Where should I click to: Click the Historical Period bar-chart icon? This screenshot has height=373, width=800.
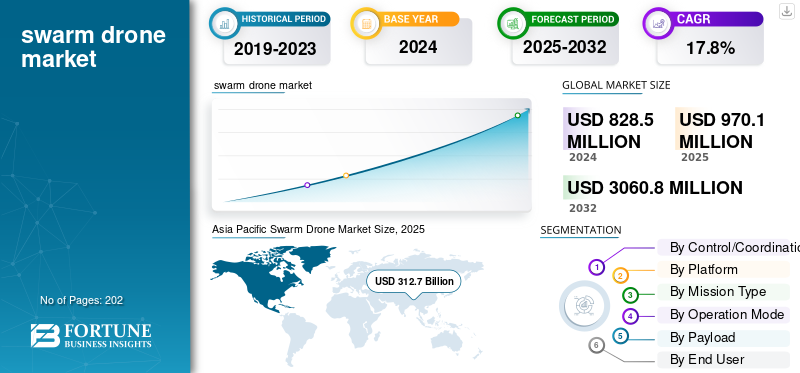[224, 23]
